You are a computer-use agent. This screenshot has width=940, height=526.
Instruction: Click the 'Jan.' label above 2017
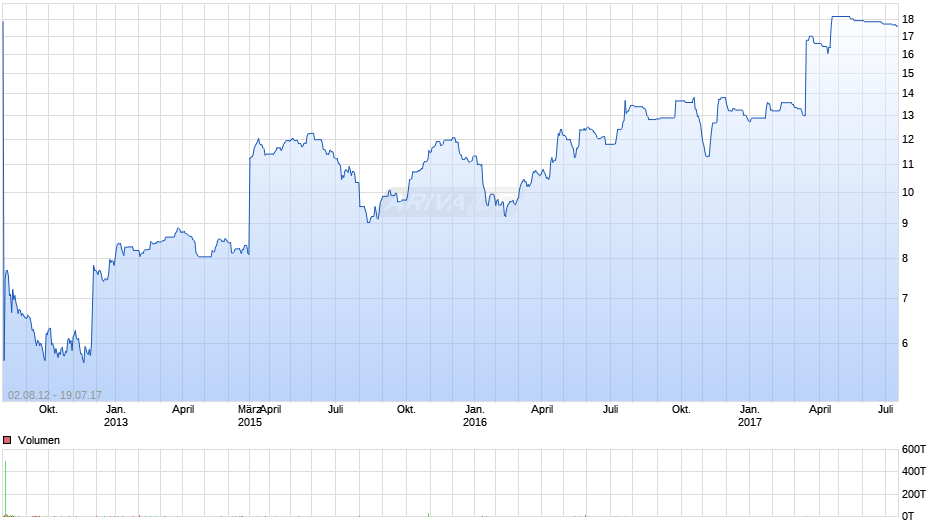click(x=749, y=409)
